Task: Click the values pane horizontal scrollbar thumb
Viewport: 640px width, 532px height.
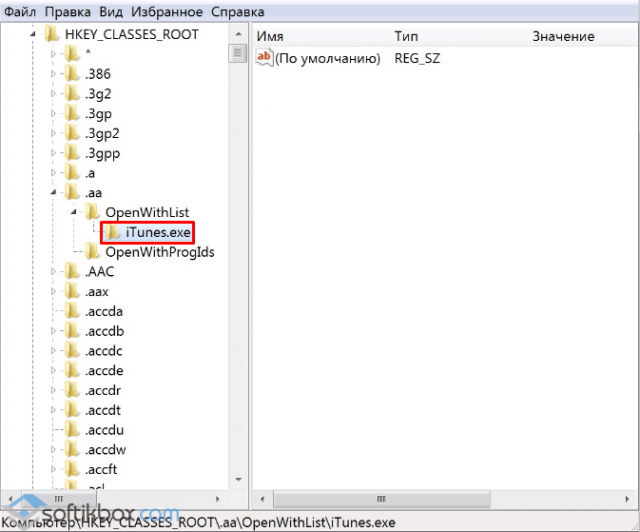Action: pos(382,499)
